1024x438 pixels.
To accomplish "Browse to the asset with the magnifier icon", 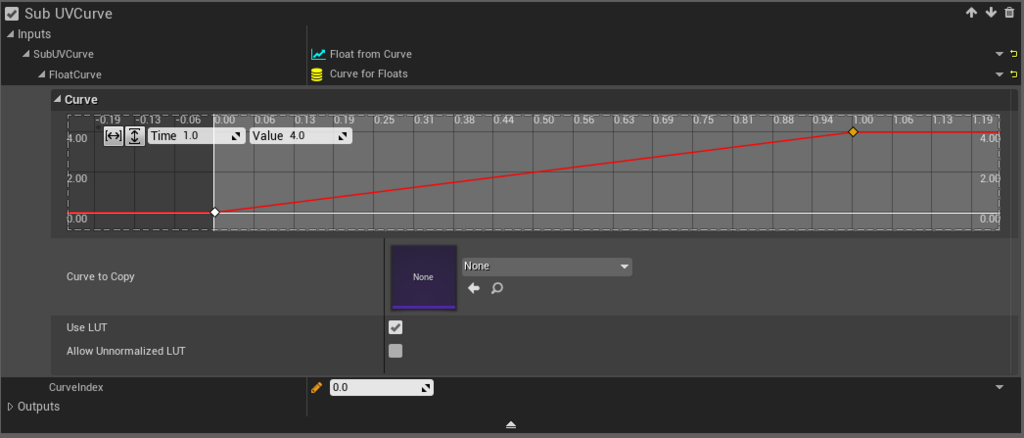I will point(497,288).
